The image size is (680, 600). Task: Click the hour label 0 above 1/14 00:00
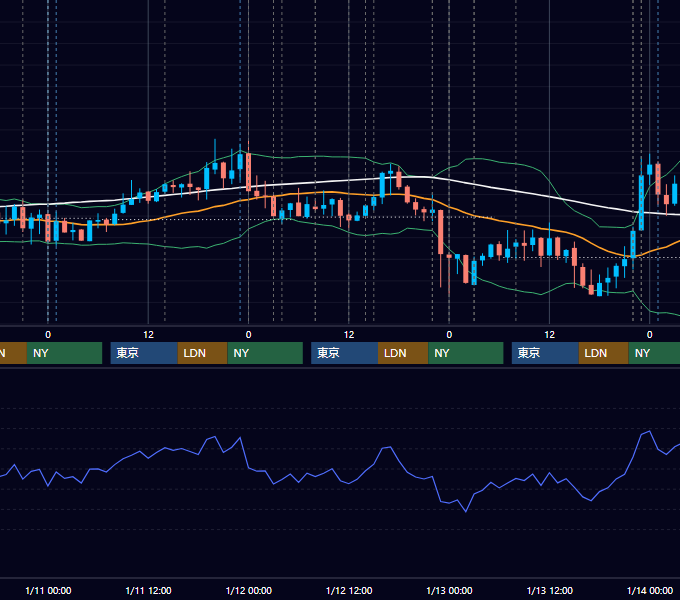pyautogui.click(x=650, y=335)
